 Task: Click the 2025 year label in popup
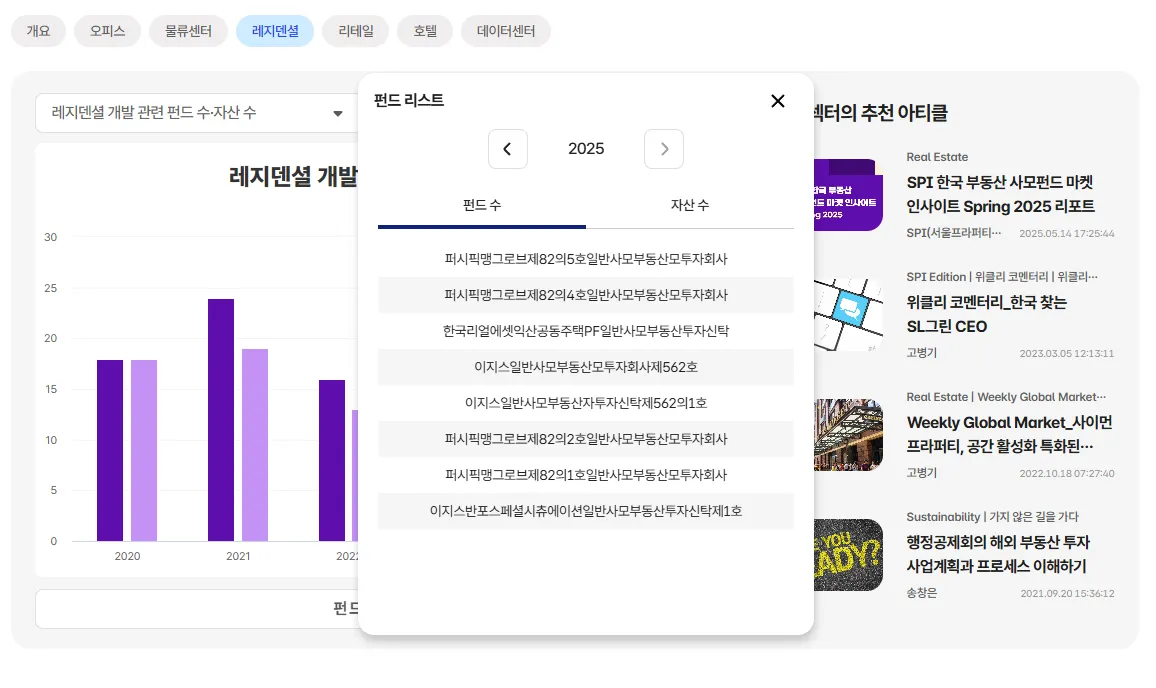tap(586, 149)
